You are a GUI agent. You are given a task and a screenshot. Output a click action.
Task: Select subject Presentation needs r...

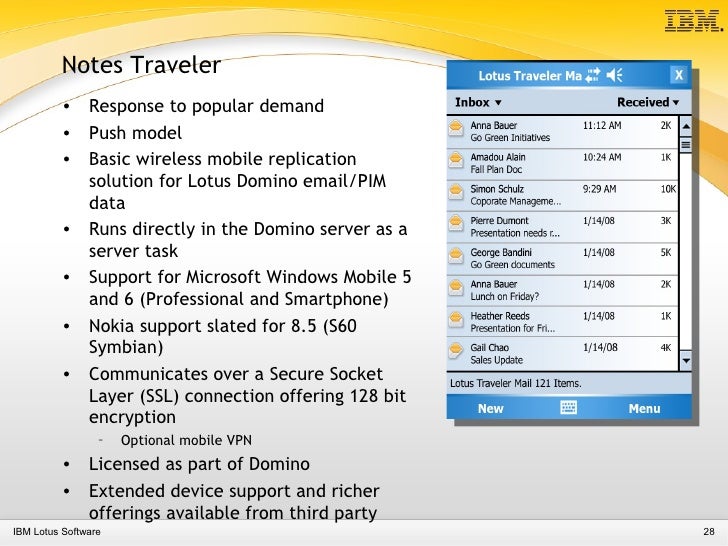(515, 233)
